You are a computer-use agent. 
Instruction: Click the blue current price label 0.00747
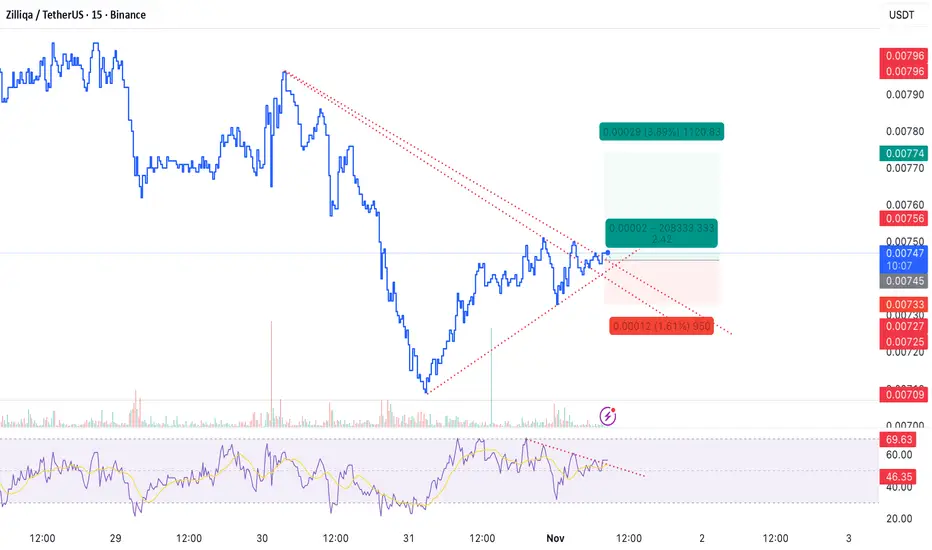click(903, 259)
